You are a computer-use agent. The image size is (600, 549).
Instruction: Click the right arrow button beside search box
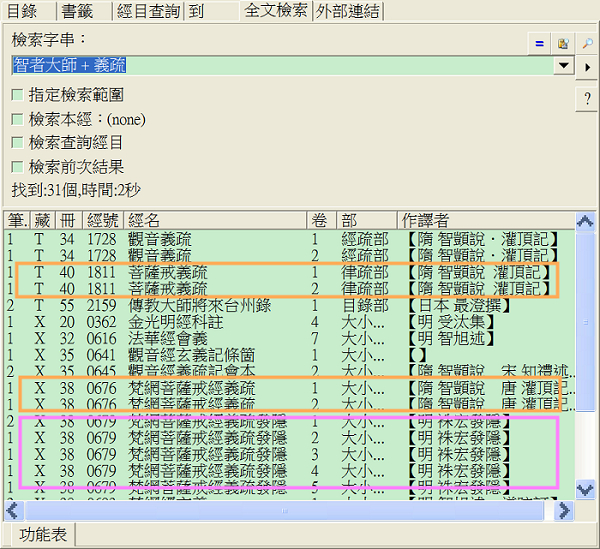587,67
